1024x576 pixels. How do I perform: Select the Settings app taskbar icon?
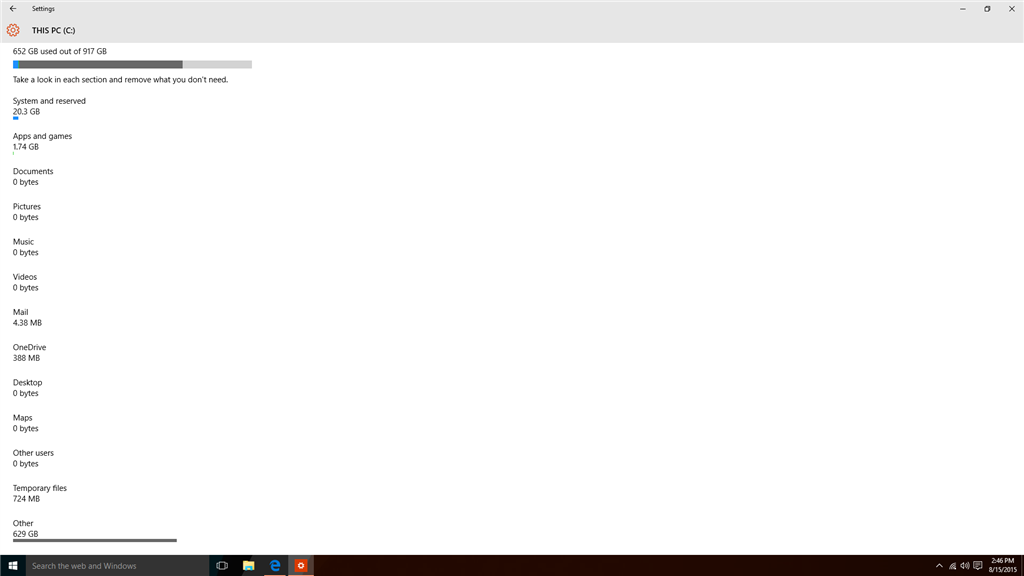tap(301, 566)
